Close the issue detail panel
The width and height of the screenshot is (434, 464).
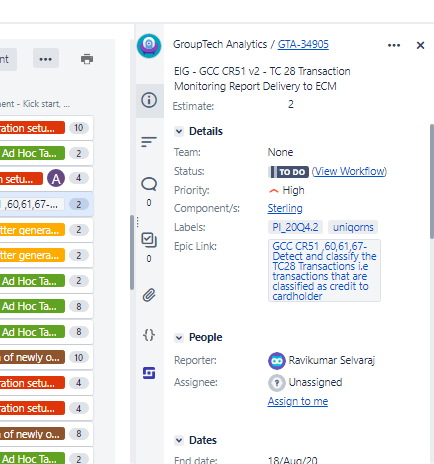[420, 45]
